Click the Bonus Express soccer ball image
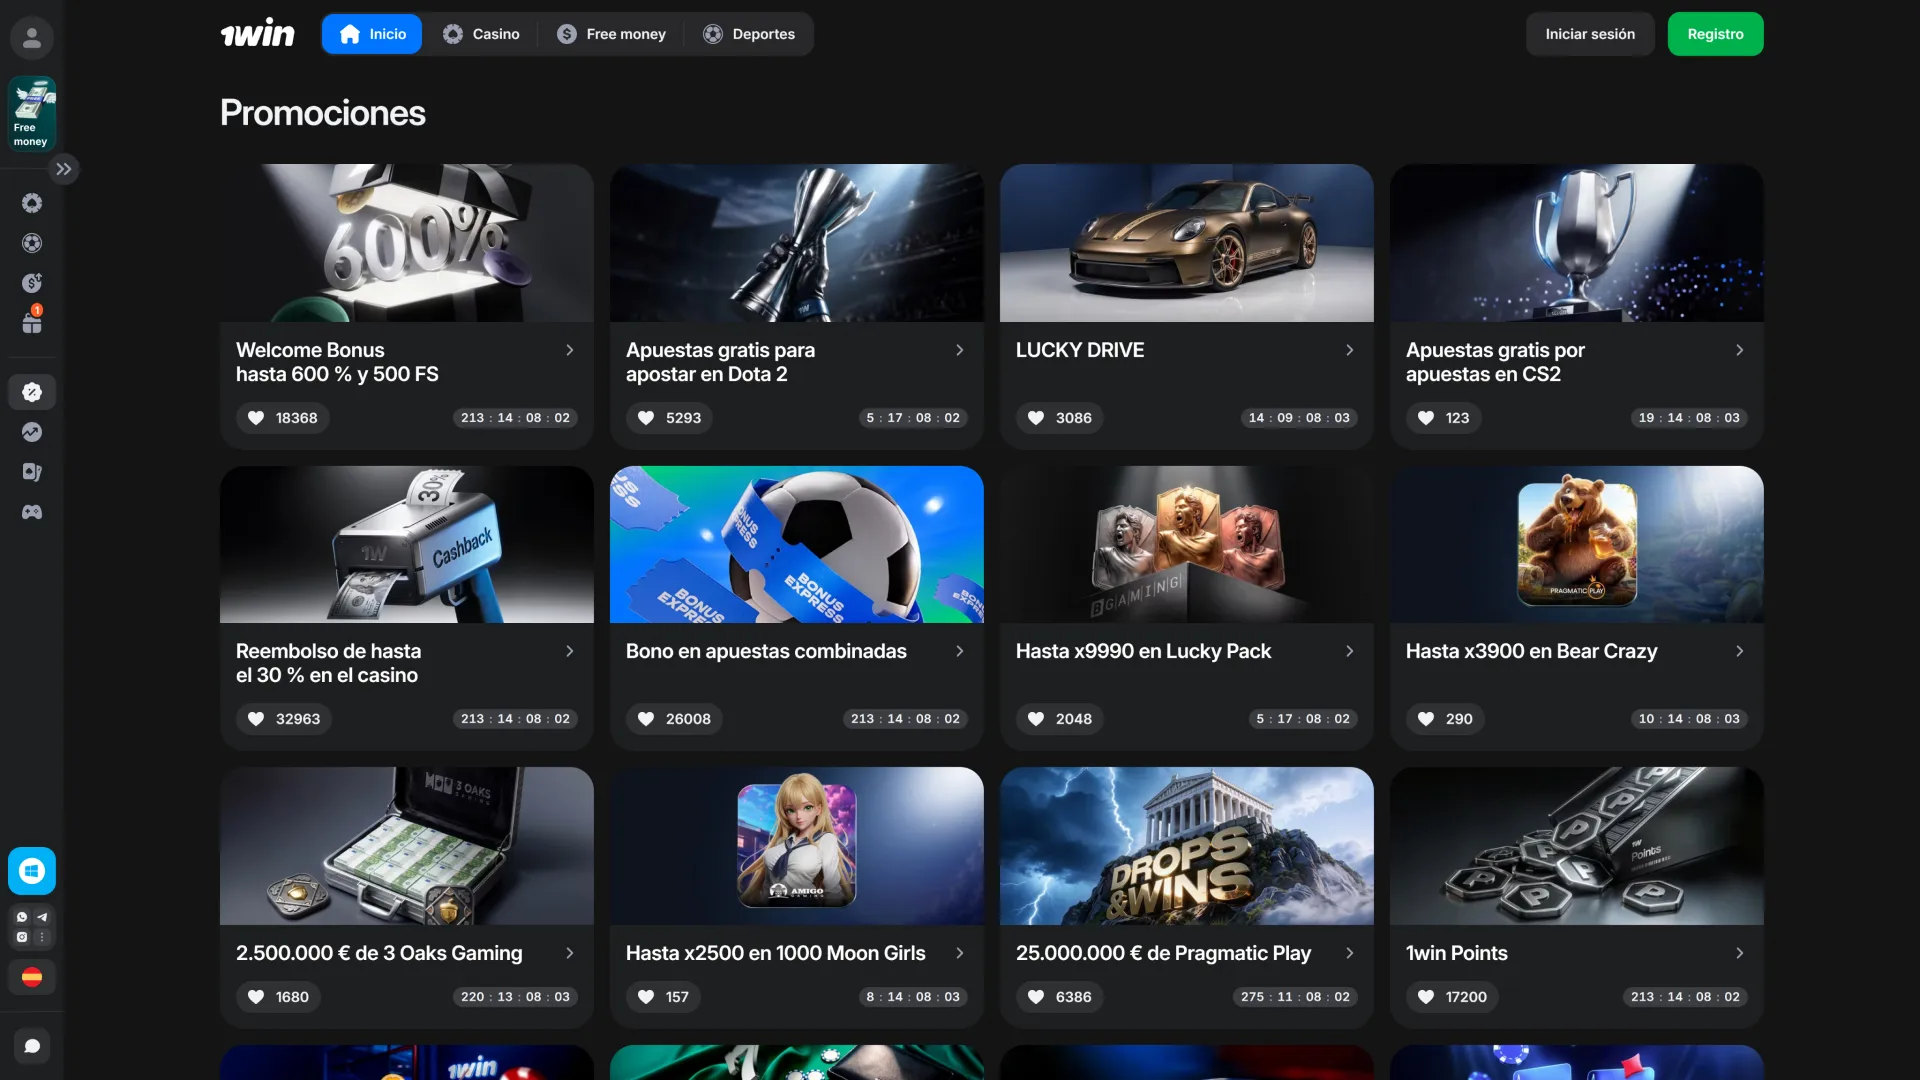The image size is (1920, 1080). 797,544
